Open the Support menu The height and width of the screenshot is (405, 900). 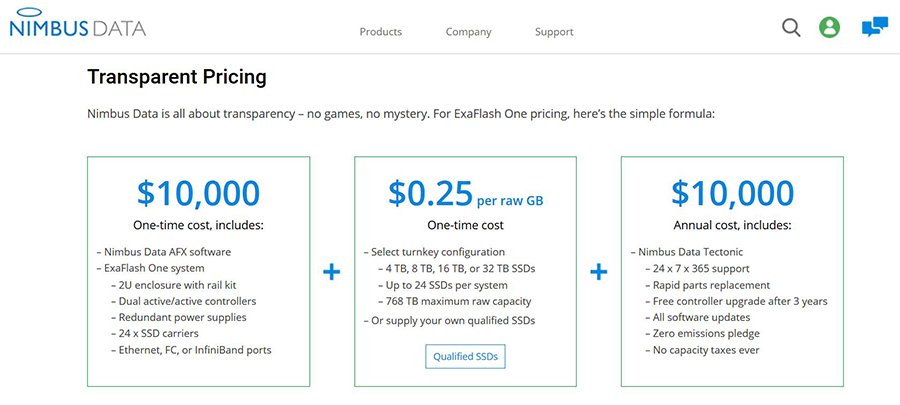(x=554, y=32)
